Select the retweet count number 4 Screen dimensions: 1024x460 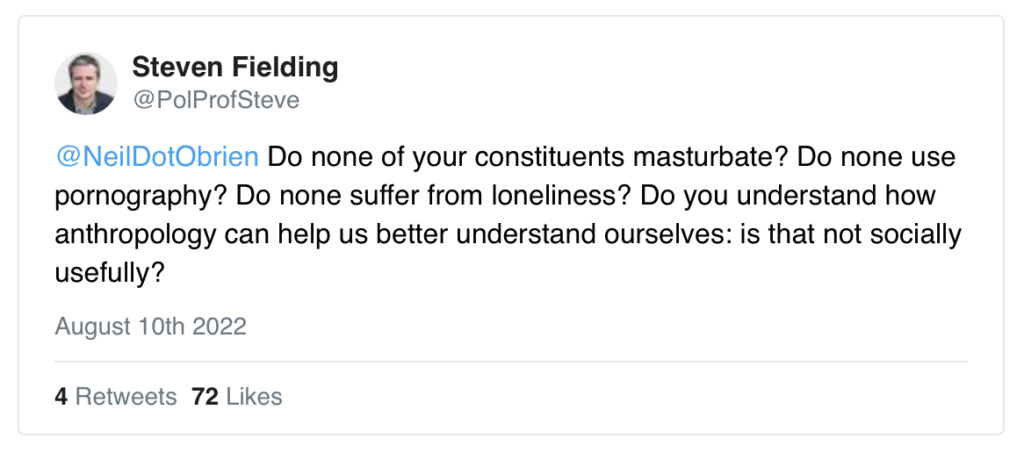(x=61, y=397)
